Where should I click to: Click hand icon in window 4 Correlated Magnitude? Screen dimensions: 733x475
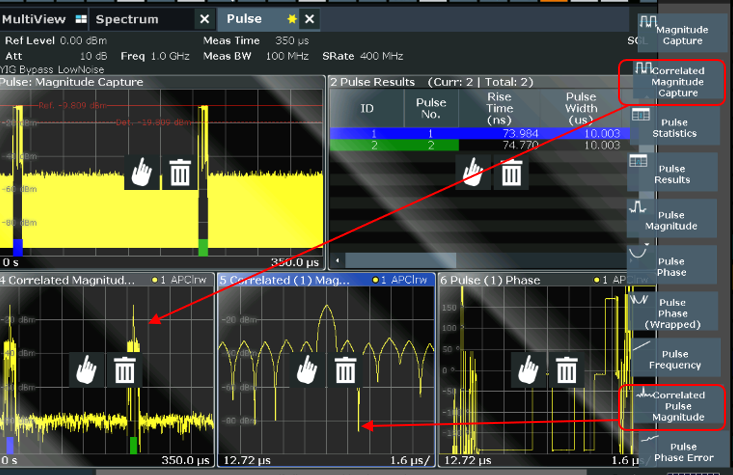click(86, 371)
